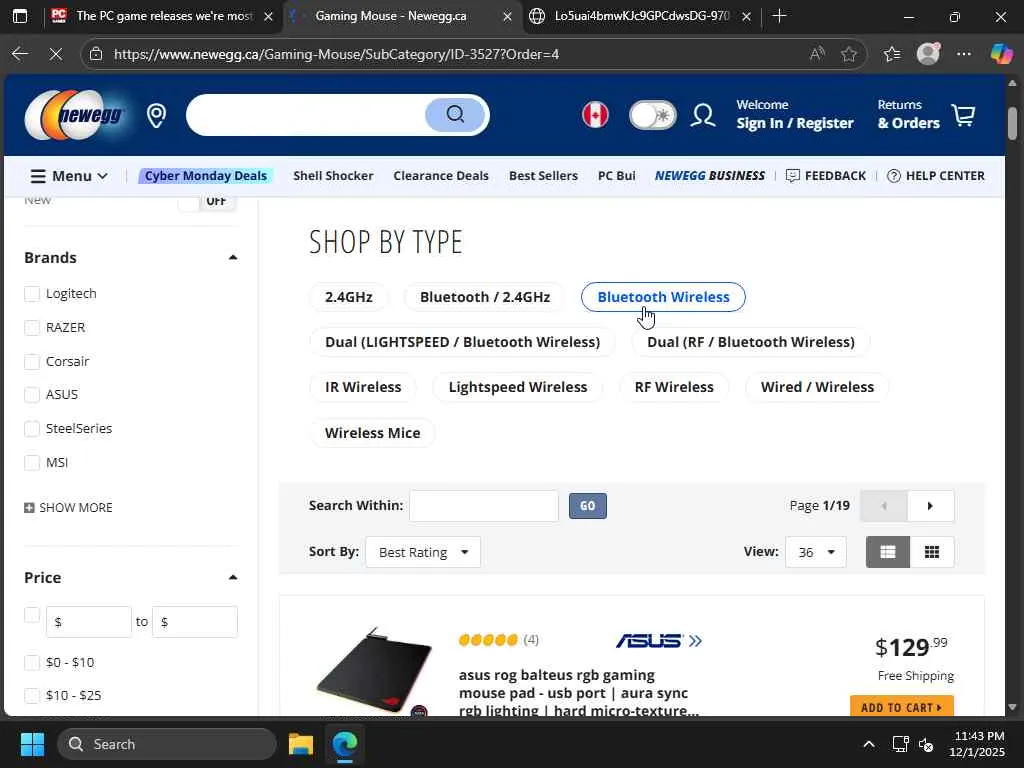The image size is (1024, 768).
Task: Open the store location pin icon
Action: (156, 116)
